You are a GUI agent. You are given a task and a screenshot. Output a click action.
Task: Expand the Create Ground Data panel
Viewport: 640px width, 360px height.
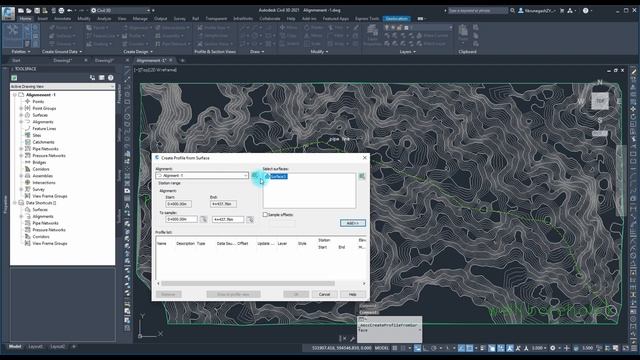pyautogui.click(x=62, y=52)
